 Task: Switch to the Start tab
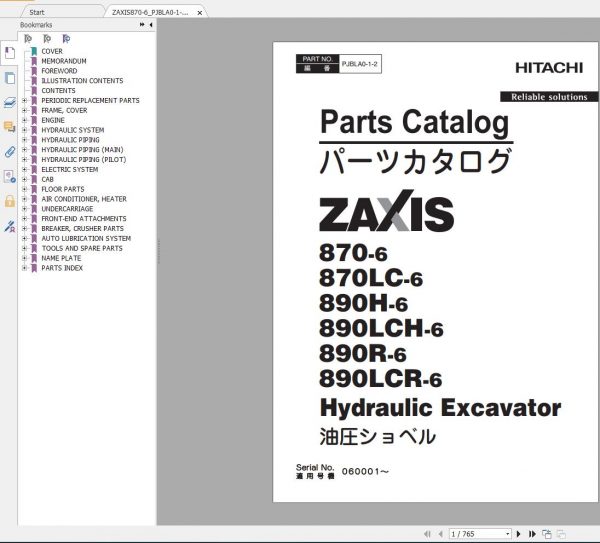pyautogui.click(x=37, y=12)
